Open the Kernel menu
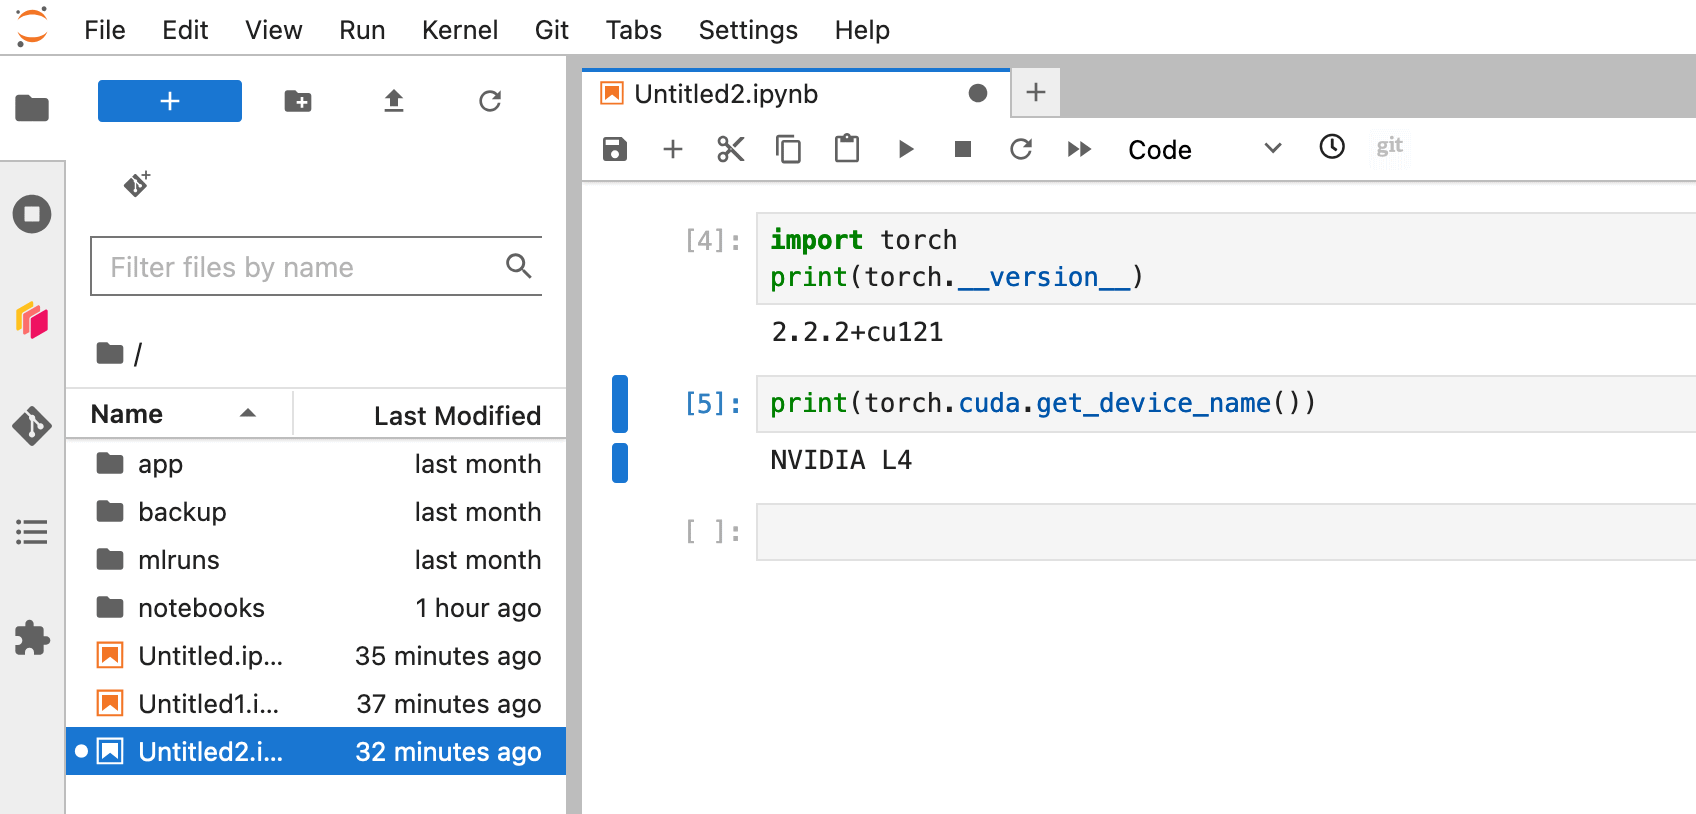The height and width of the screenshot is (814, 1696). click(x=460, y=30)
